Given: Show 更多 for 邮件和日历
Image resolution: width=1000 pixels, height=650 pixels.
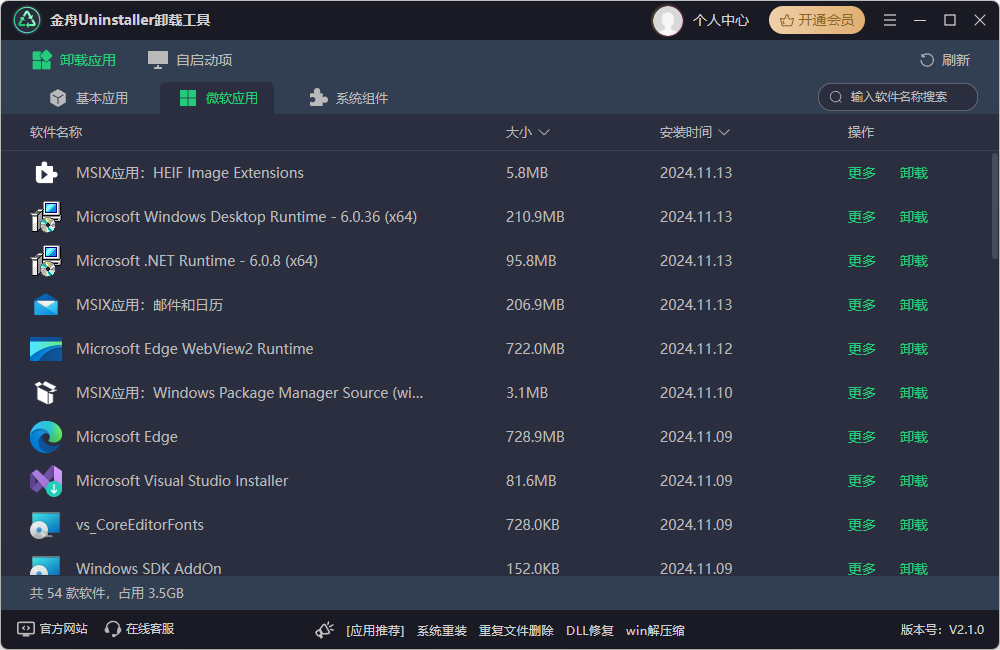Looking at the screenshot, I should click(862, 305).
